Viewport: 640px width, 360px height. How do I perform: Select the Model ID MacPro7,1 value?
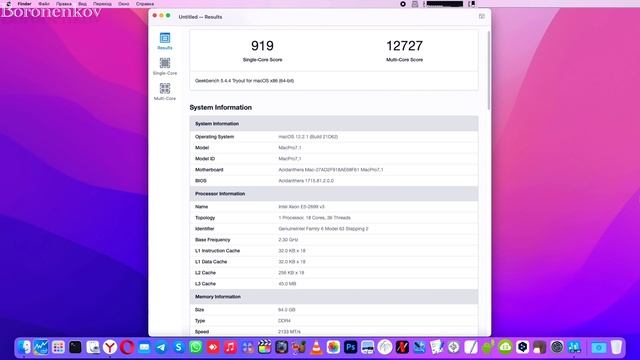(290, 159)
